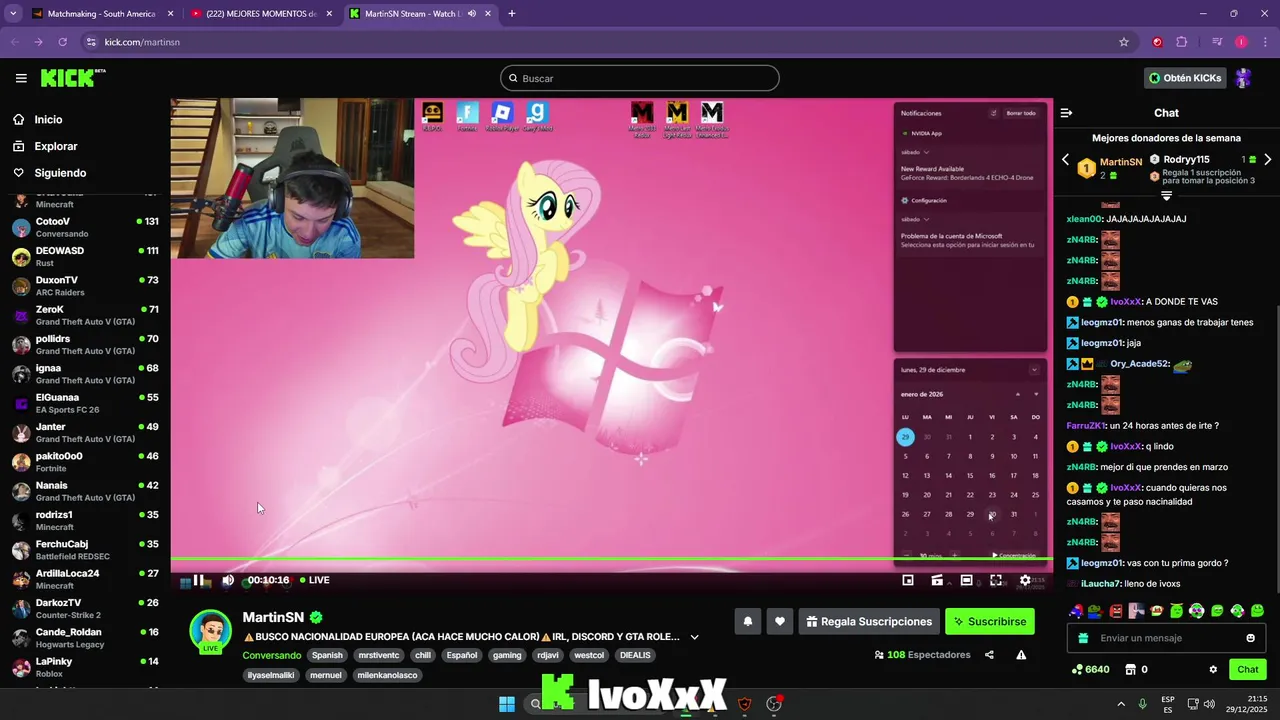Select ElGuanaa streamer in sidebar

tap(85, 403)
